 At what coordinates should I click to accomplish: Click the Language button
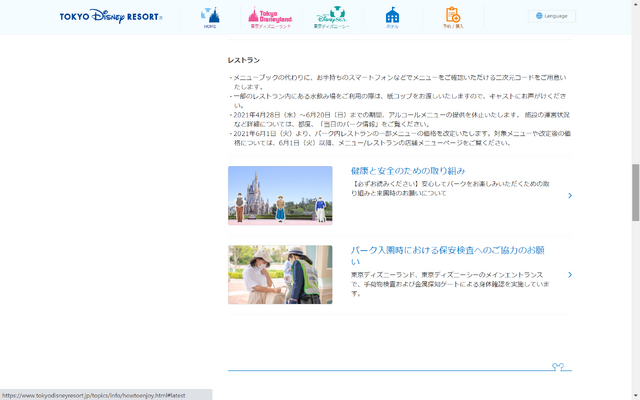tap(552, 16)
